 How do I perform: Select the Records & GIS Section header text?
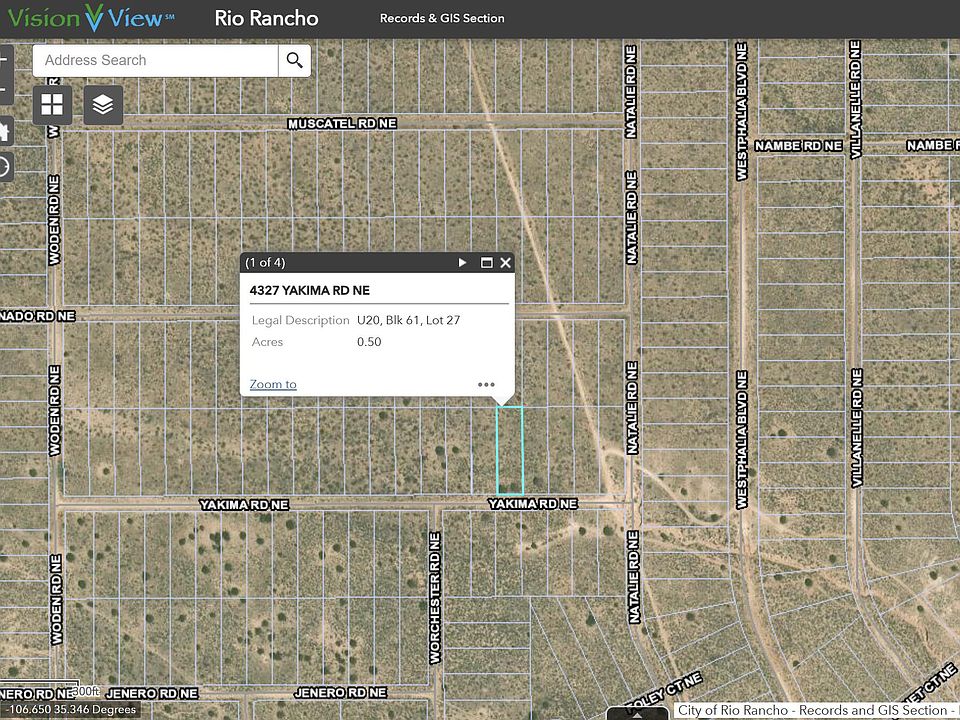pos(442,18)
